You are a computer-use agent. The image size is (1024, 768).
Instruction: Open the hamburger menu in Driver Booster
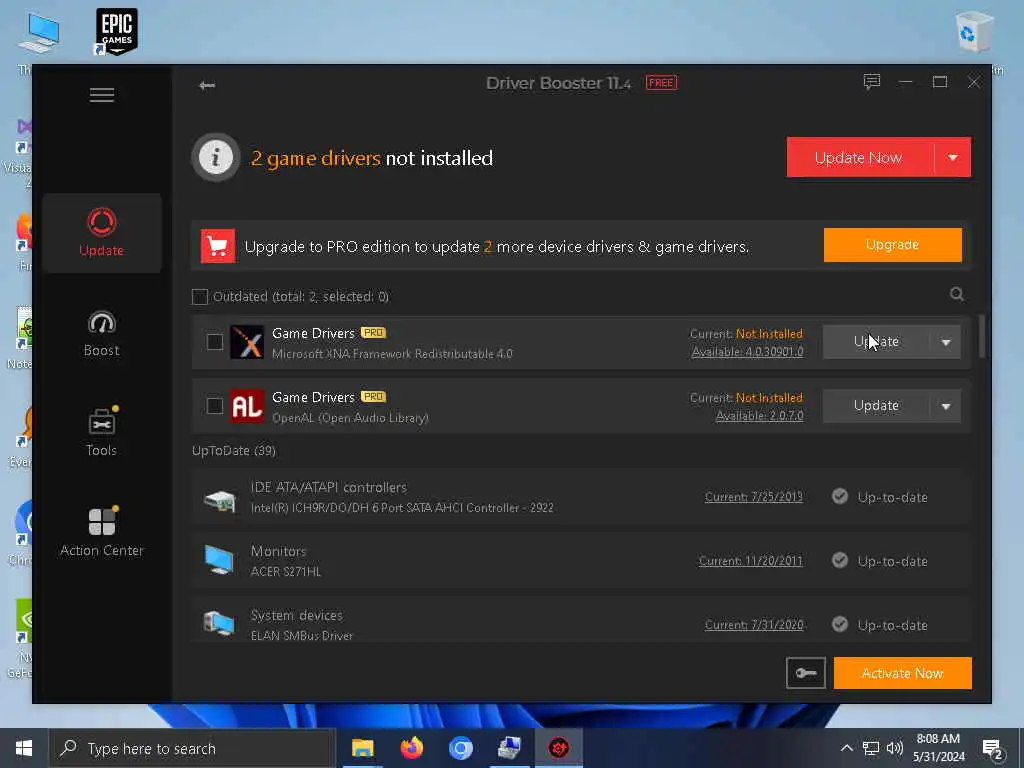[102, 95]
